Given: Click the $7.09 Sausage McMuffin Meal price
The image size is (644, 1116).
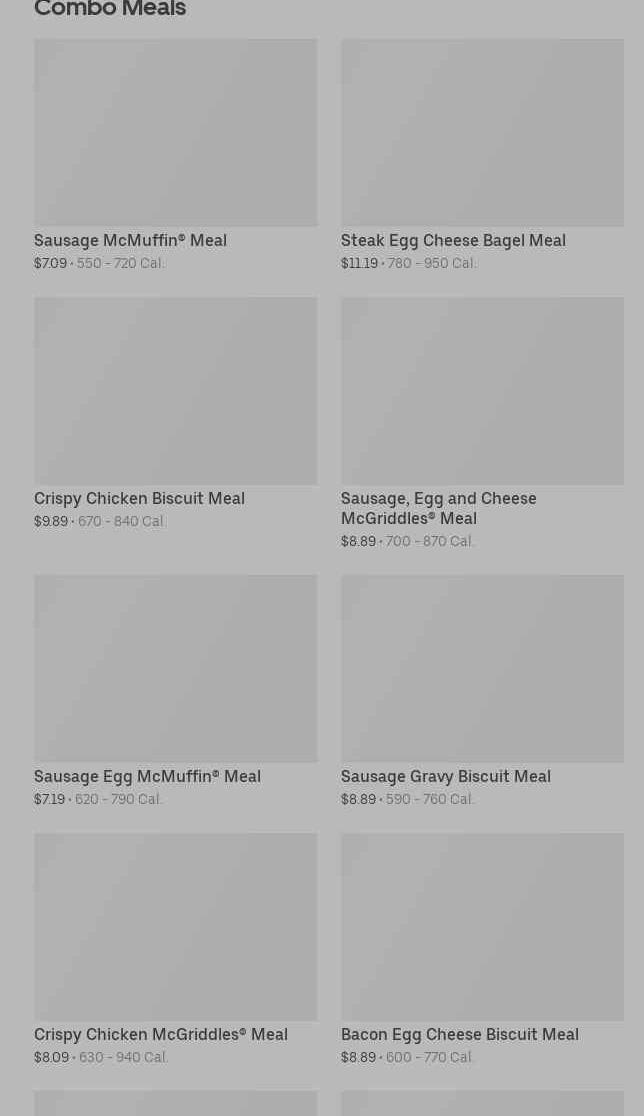Looking at the screenshot, I should pos(50,264).
